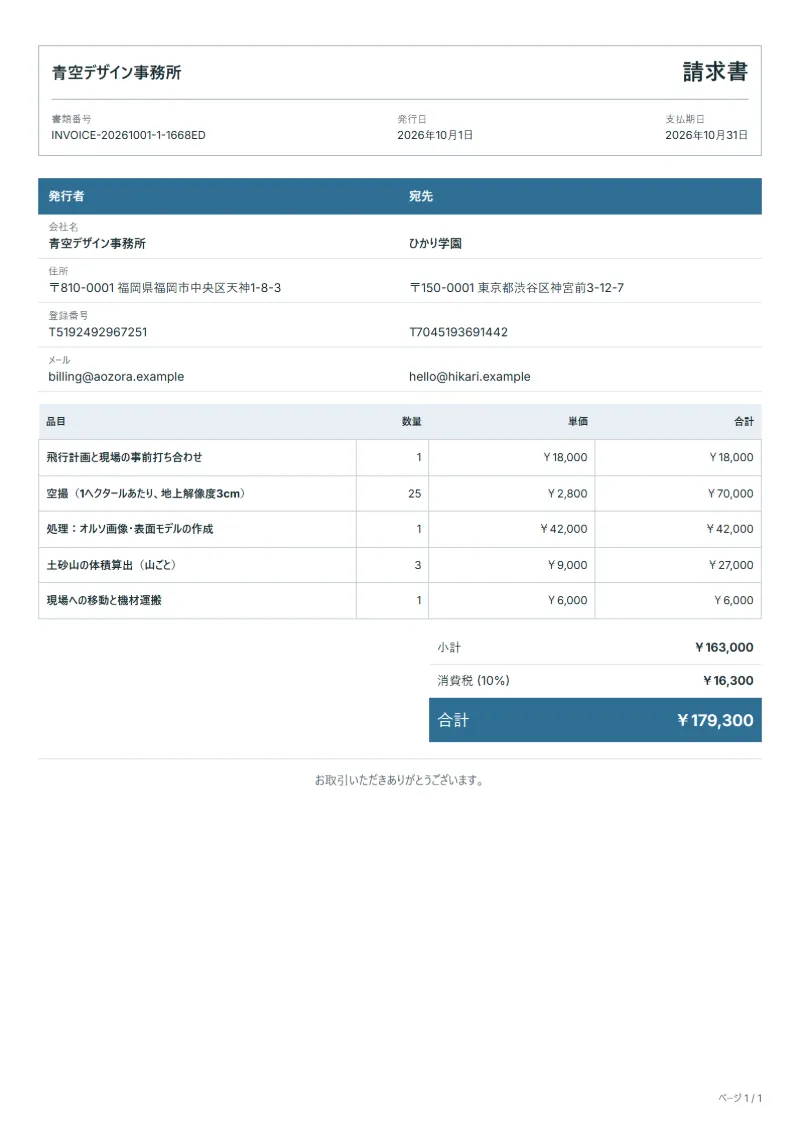
Task: Click the 数量 table header
Action: pyautogui.click(x=412, y=421)
